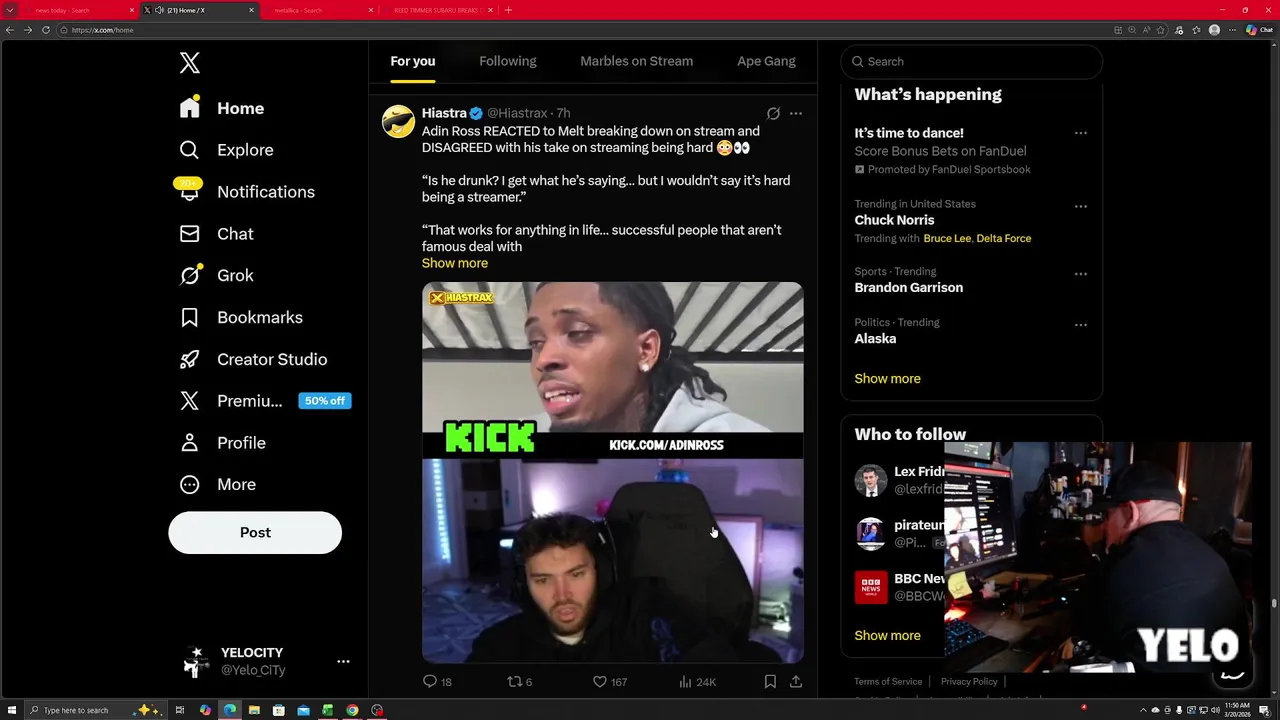This screenshot has width=1280, height=720.
Task: Open Microsoft Store from the taskbar
Action: pyautogui.click(x=279, y=710)
